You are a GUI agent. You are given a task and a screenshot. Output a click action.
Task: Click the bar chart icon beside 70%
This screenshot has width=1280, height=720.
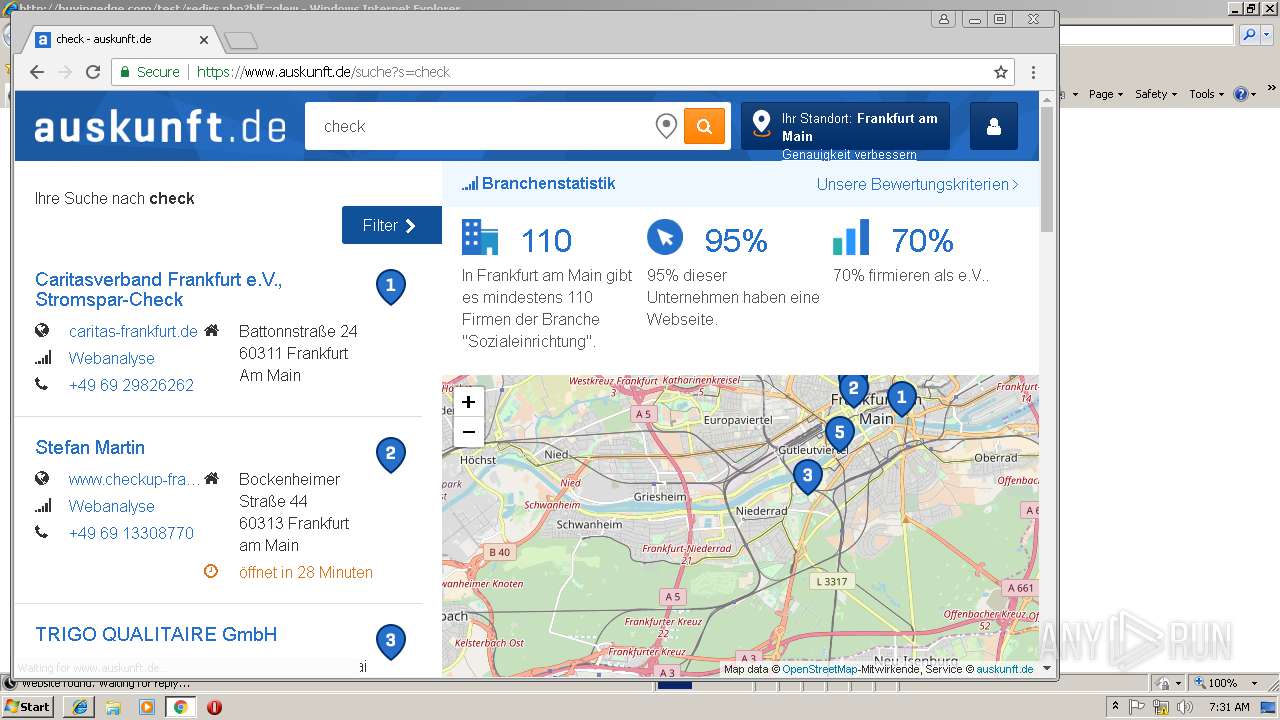click(x=851, y=237)
